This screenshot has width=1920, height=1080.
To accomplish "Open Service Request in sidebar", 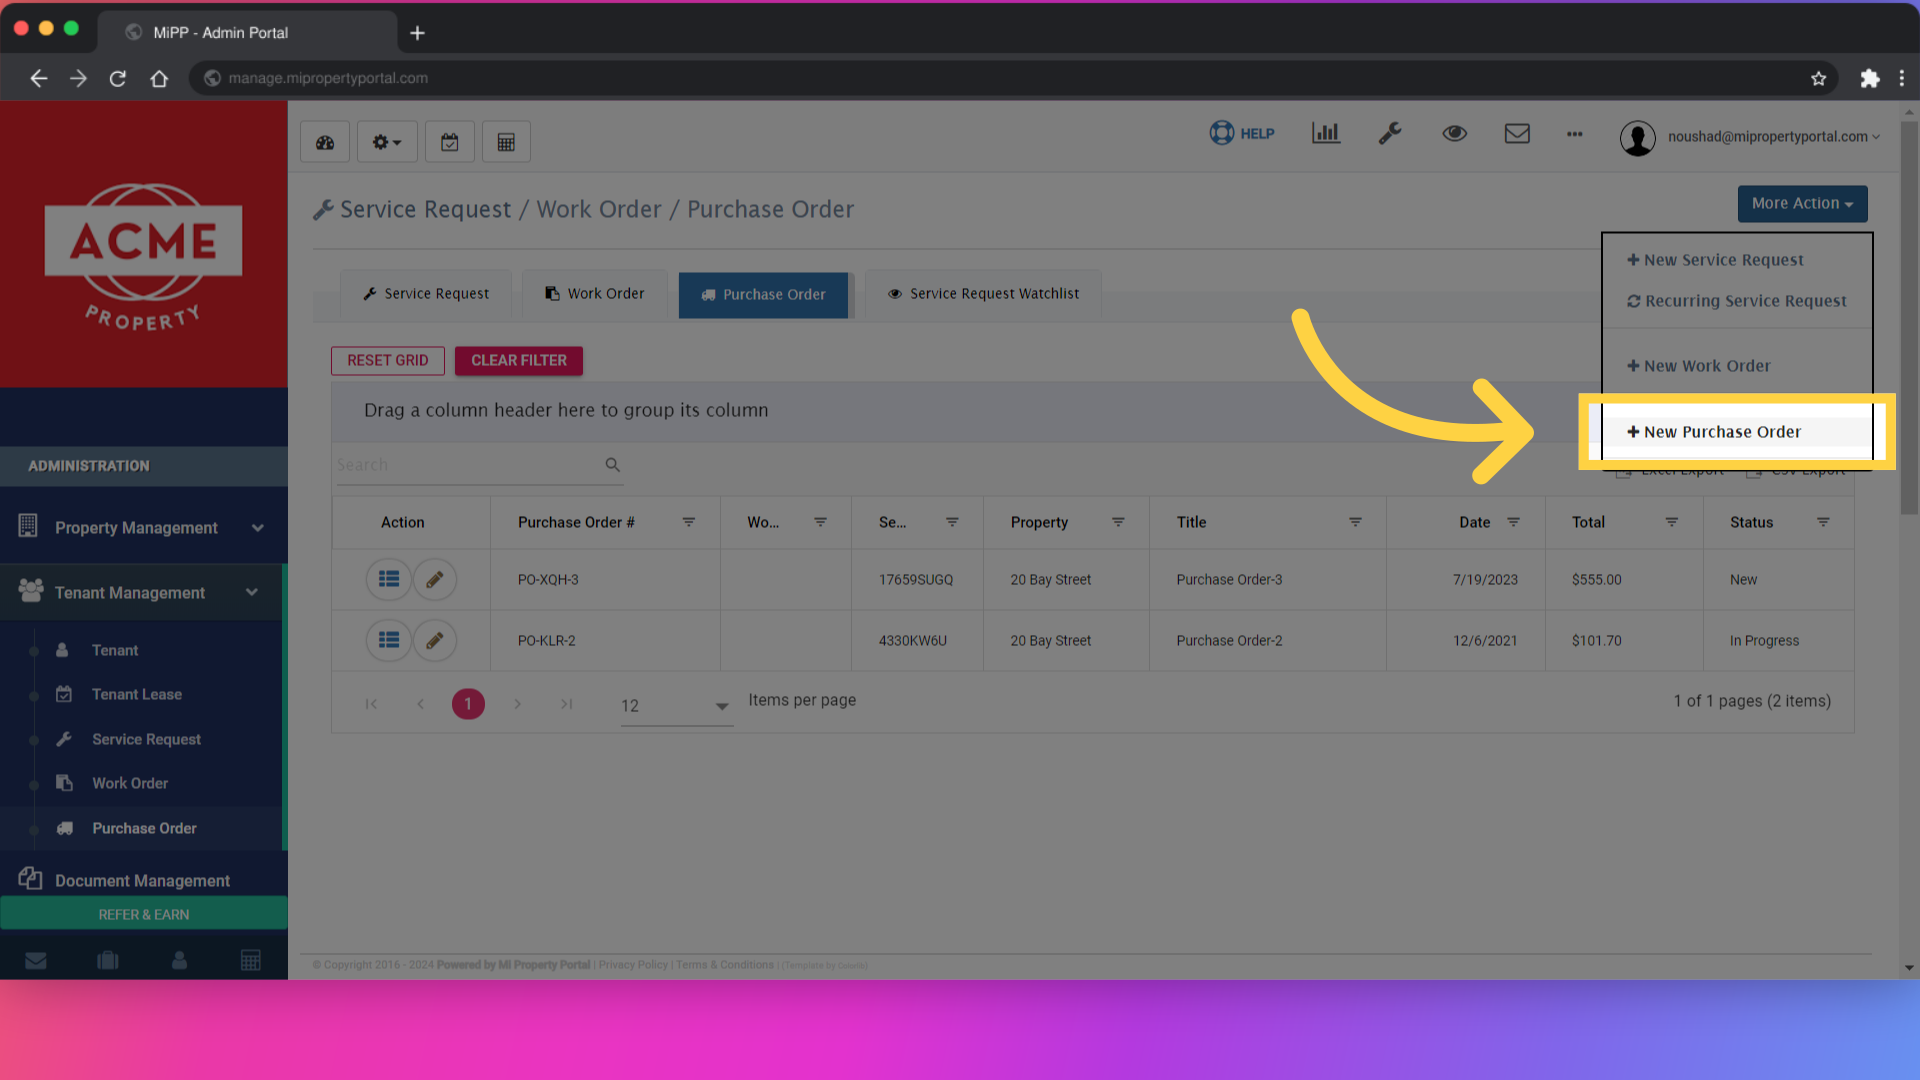I will tap(146, 739).
